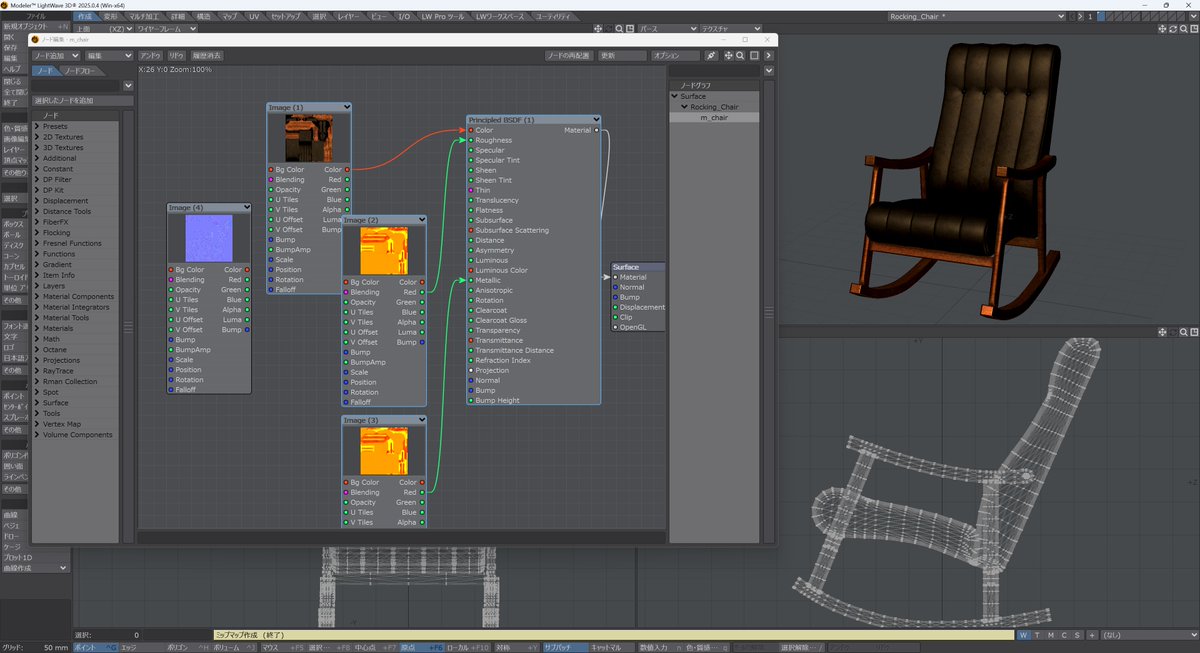The width and height of the screenshot is (1200, 653).
Task: Open the 変形 tab in main menu
Action: click(x=110, y=17)
